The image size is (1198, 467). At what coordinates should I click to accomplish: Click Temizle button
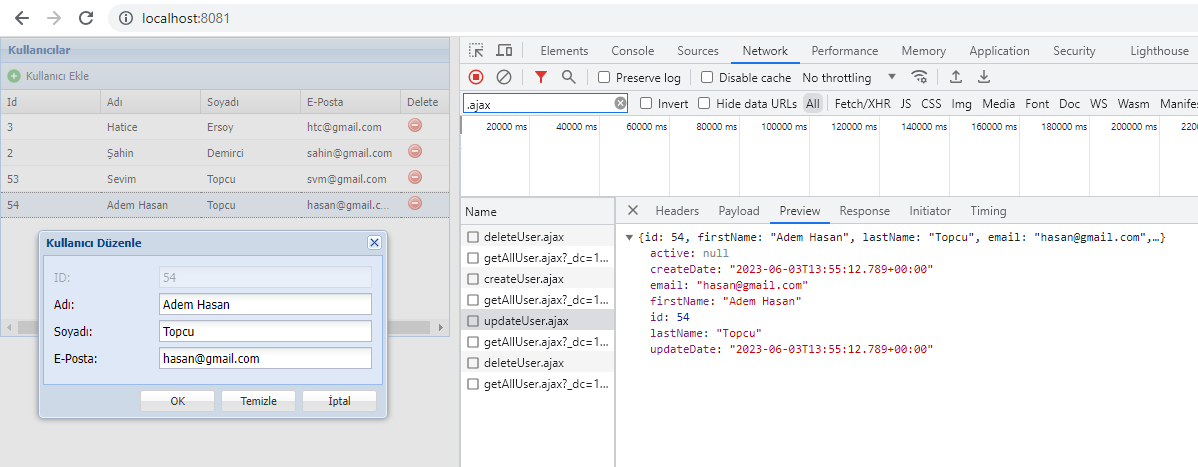pyautogui.click(x=258, y=401)
